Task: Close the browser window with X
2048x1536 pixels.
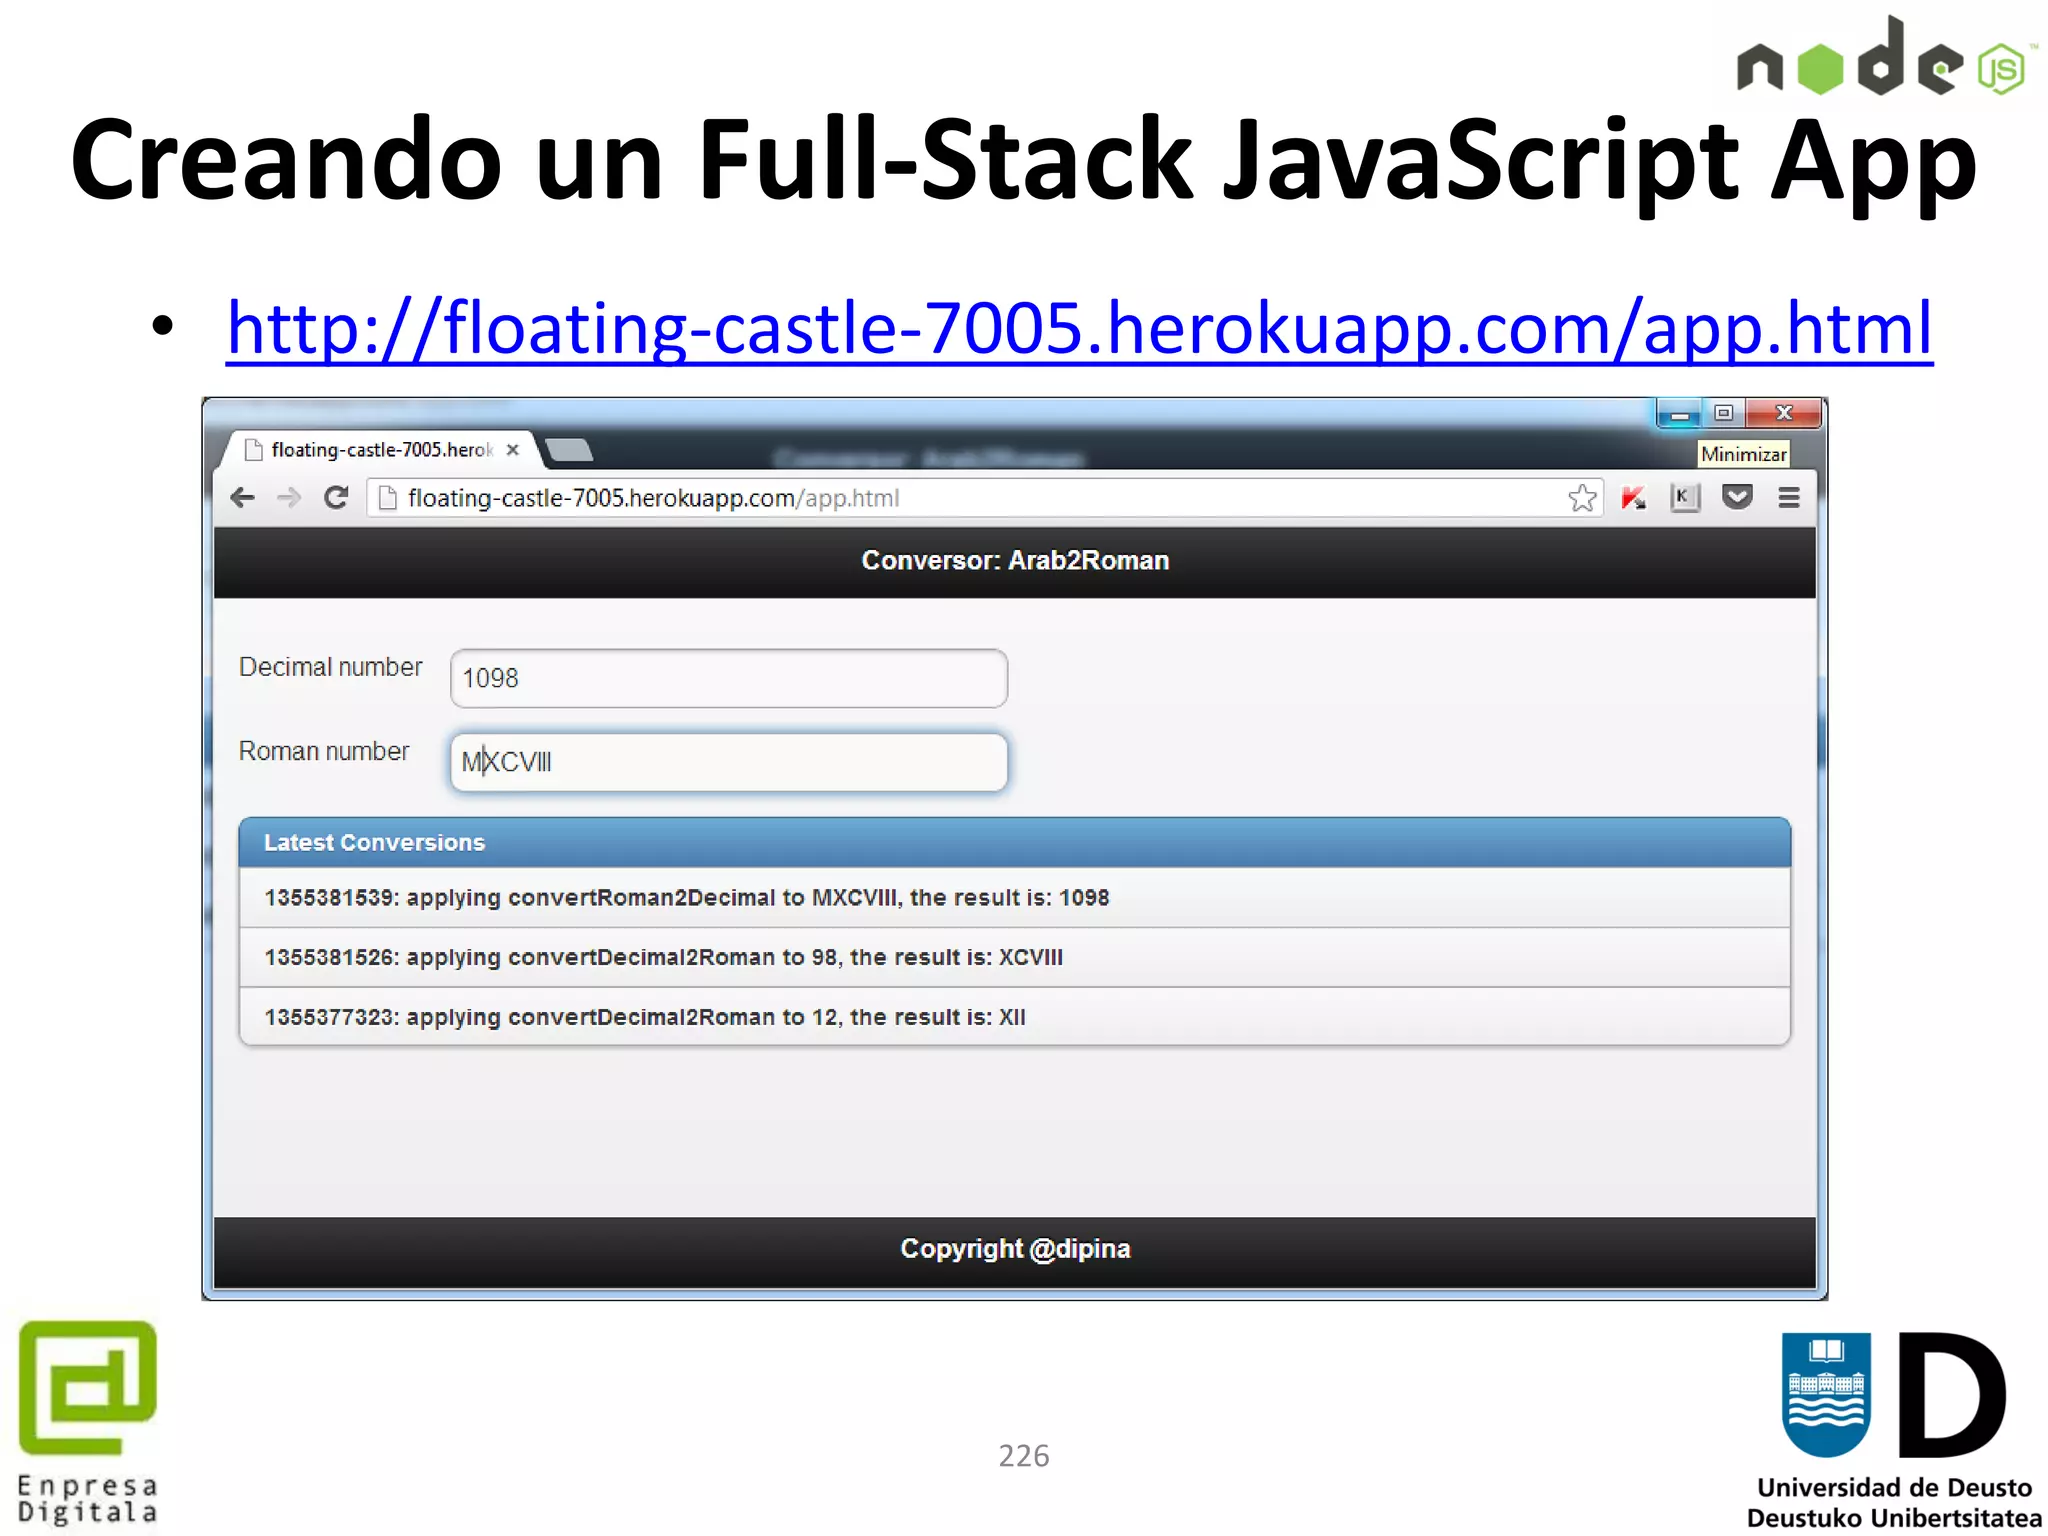Action: (1784, 413)
